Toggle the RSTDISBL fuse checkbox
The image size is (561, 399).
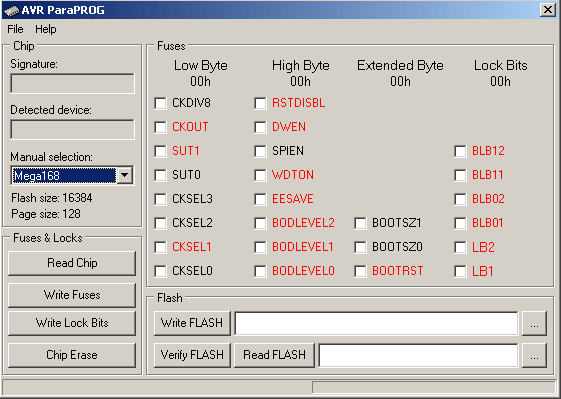pos(260,103)
